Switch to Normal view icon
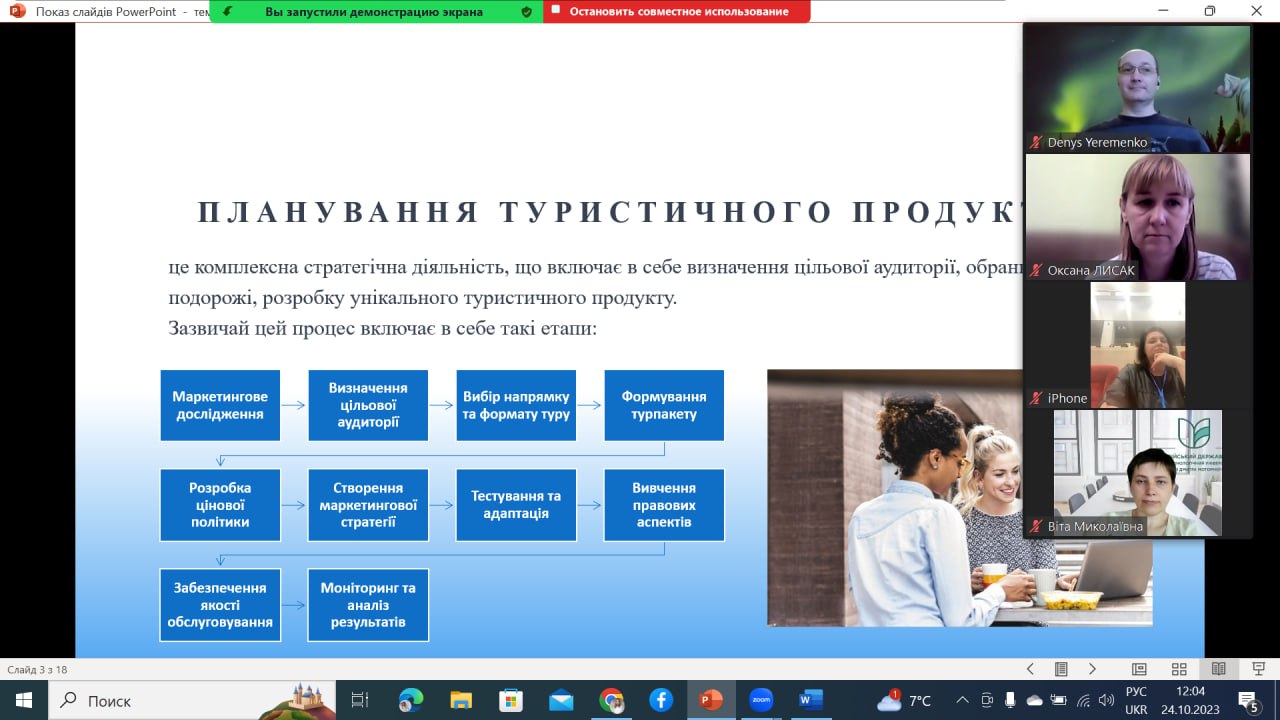The width and height of the screenshot is (1280, 720). pyautogui.click(x=1139, y=669)
